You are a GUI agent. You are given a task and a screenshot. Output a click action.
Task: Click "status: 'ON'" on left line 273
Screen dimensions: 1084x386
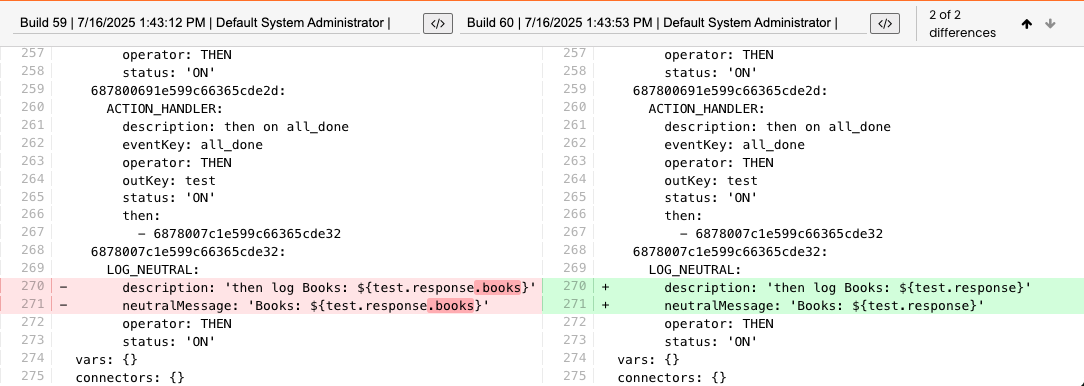[169, 342]
